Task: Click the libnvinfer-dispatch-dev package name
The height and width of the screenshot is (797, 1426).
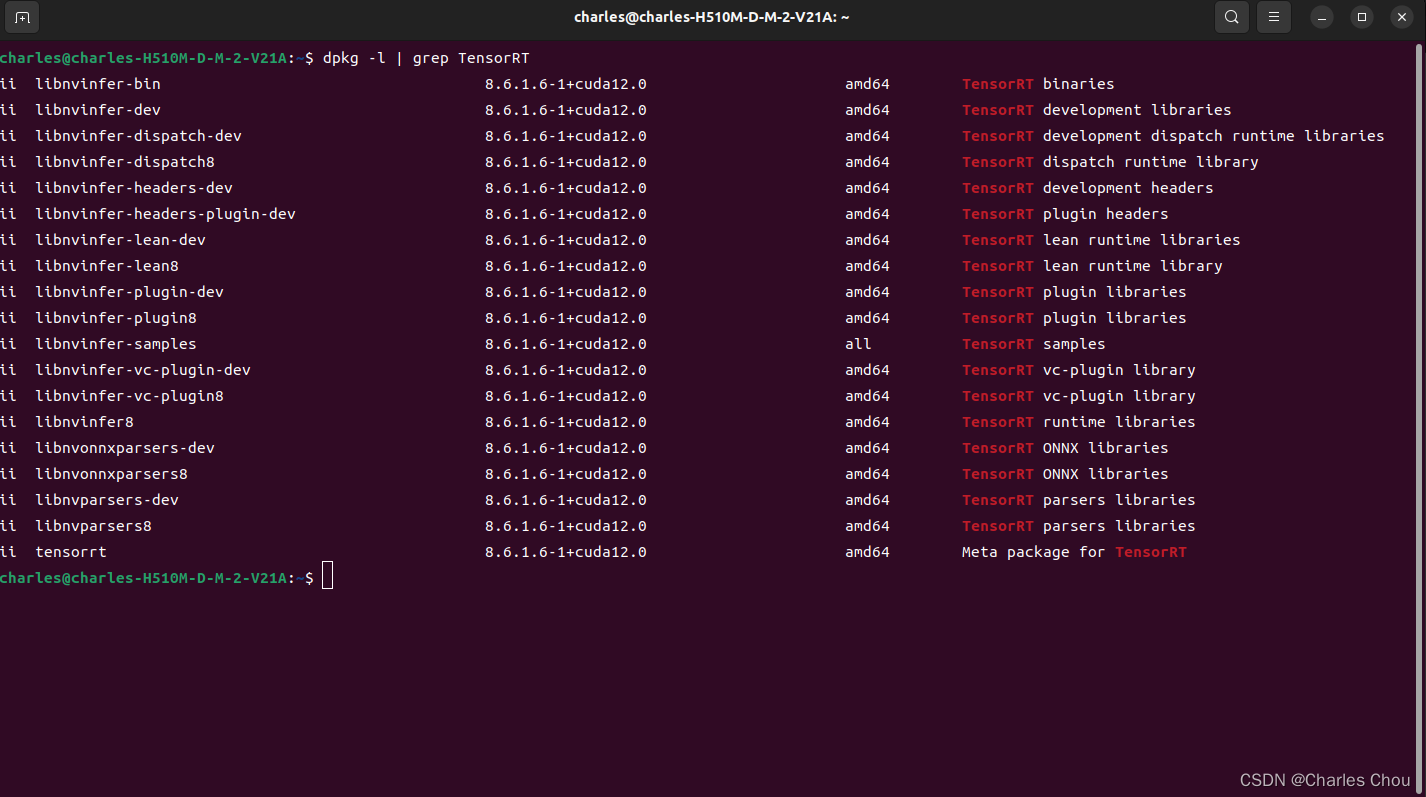Action: pyautogui.click(x=138, y=136)
